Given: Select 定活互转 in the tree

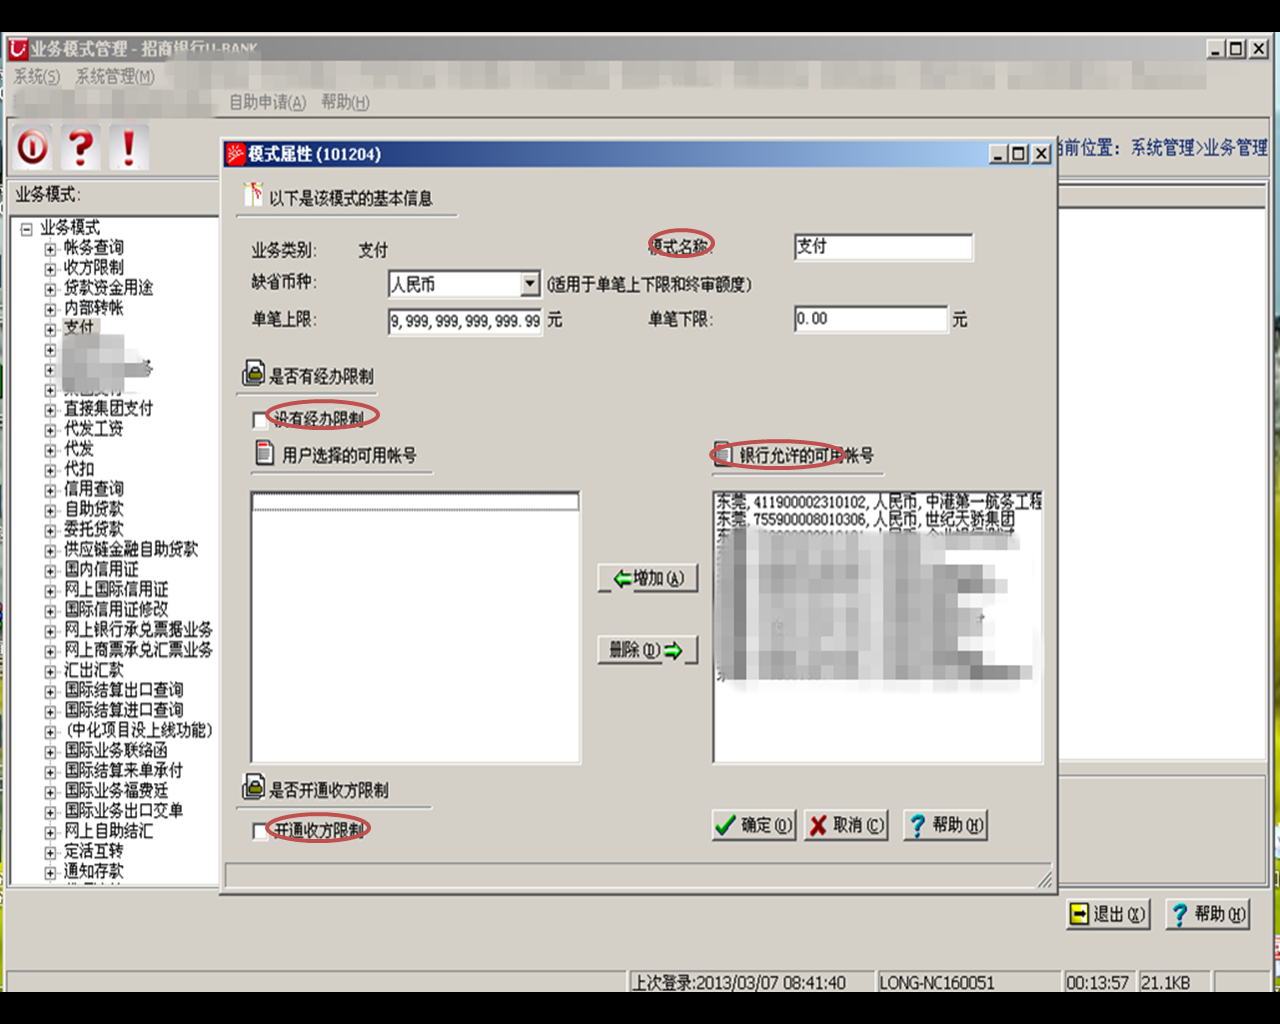Looking at the screenshot, I should pos(94,851).
